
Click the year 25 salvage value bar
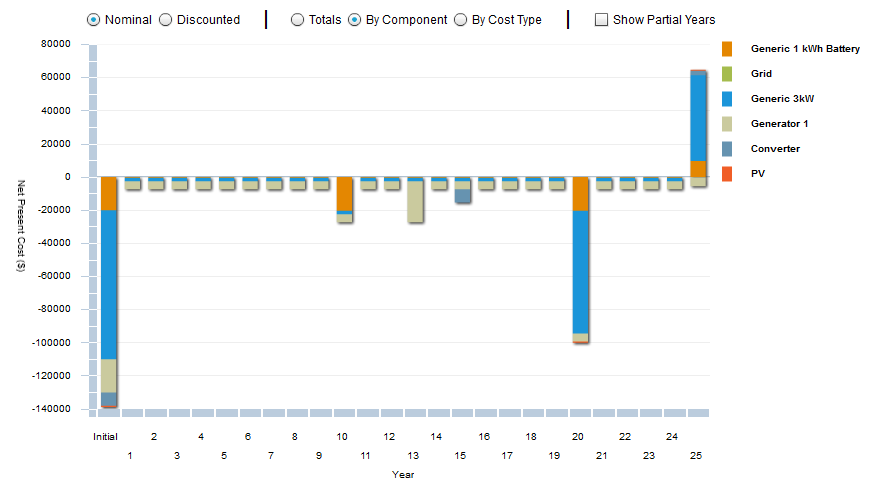pos(698,120)
